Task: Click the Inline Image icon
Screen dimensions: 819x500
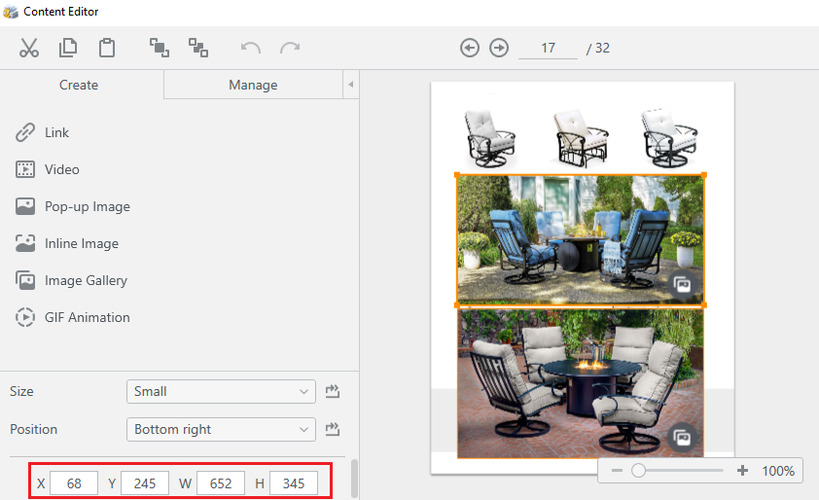Action: (25, 243)
